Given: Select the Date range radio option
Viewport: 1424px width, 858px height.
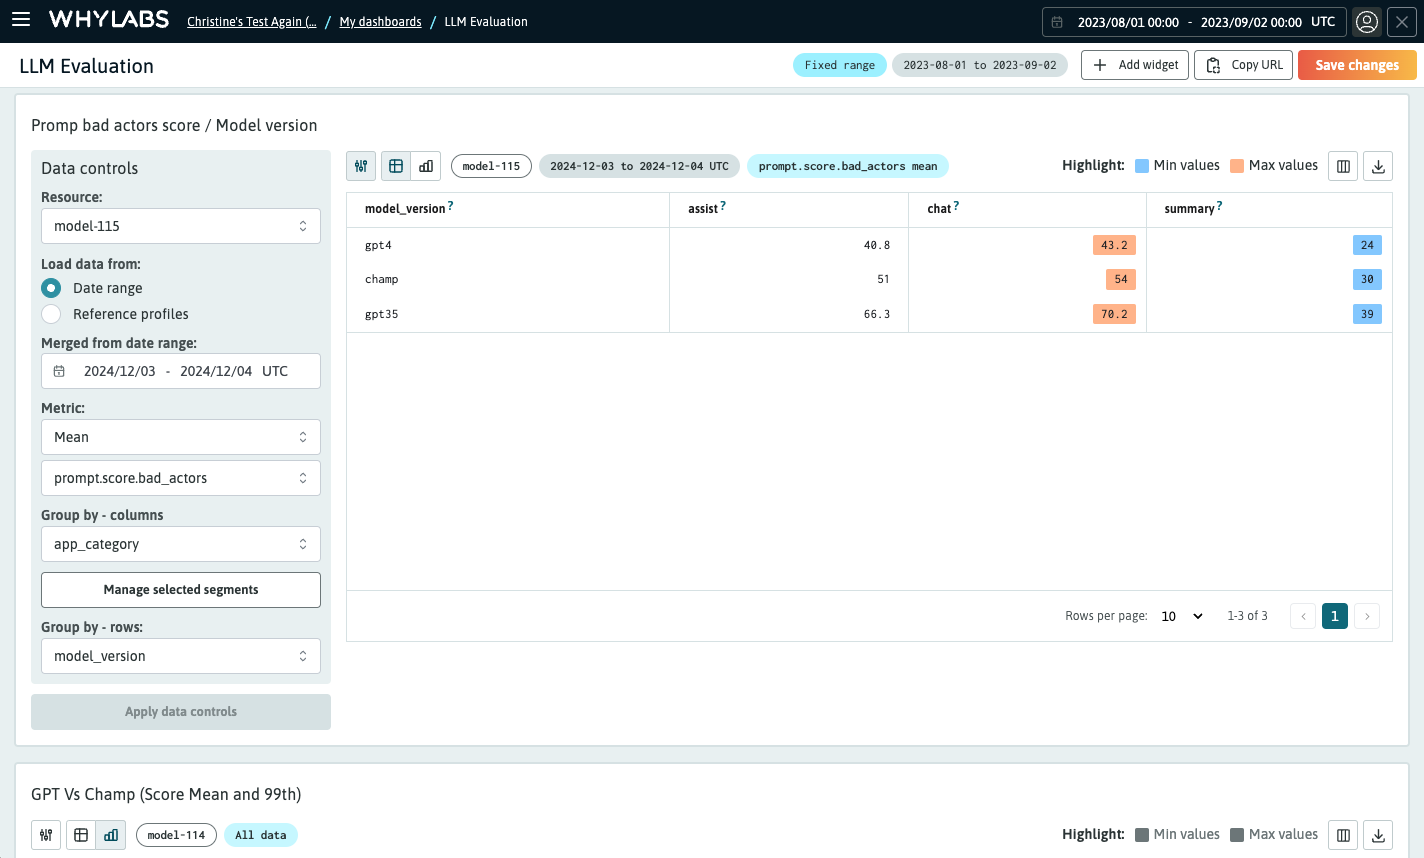Looking at the screenshot, I should point(51,288).
